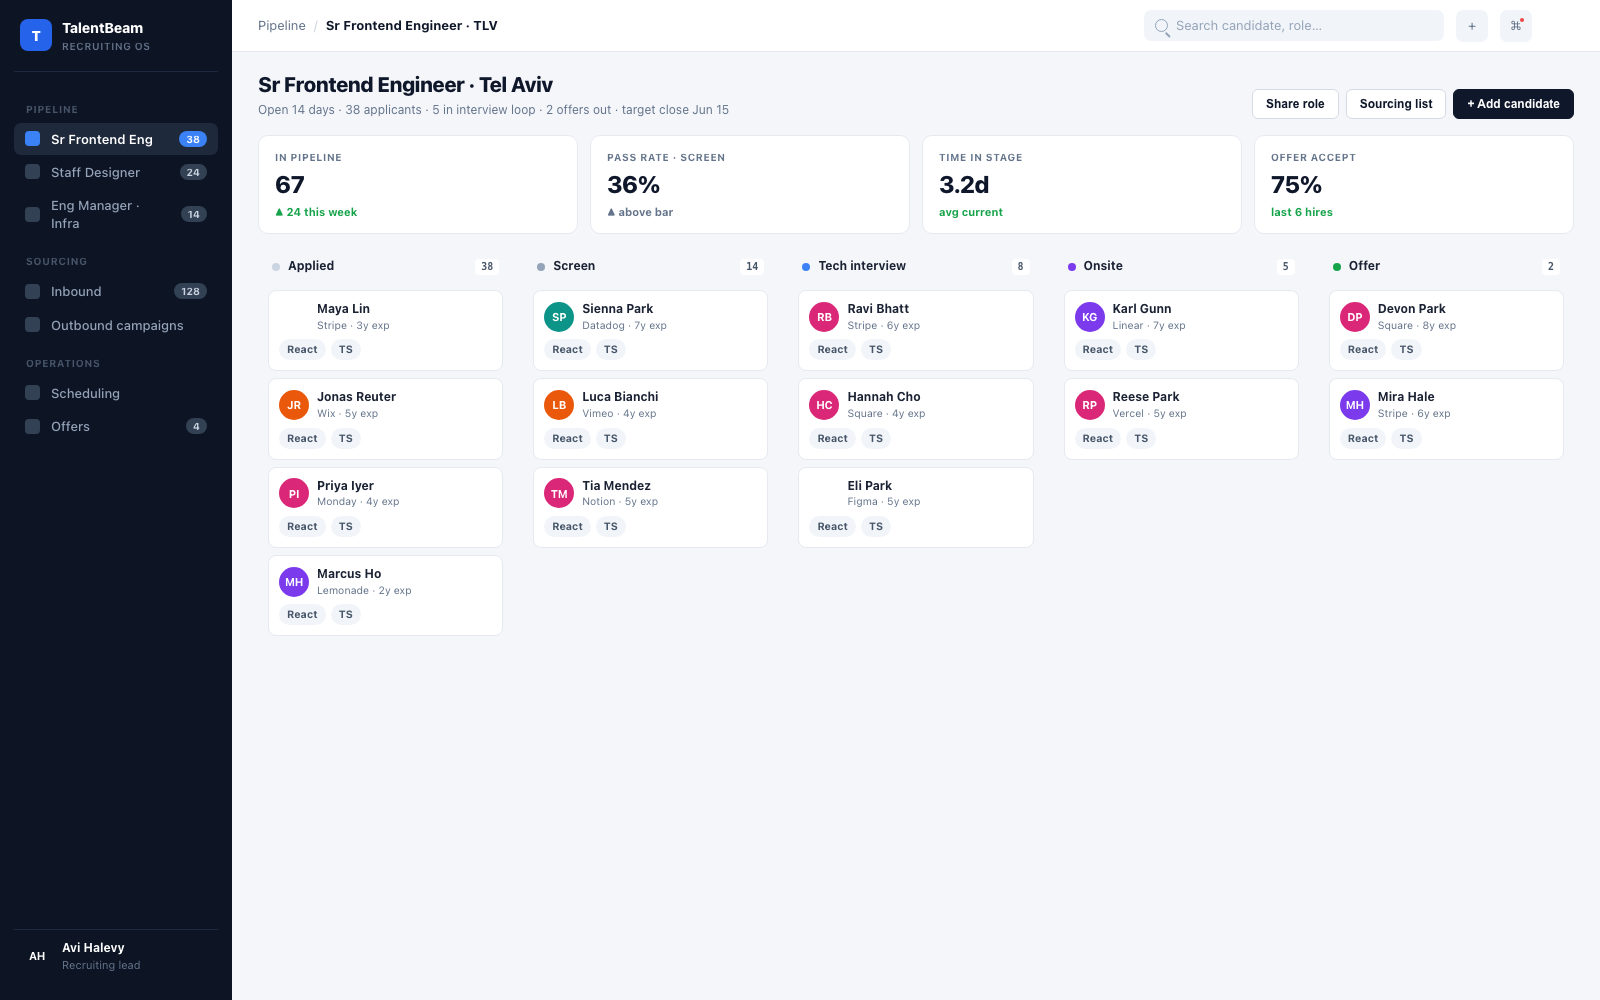Viewport: 1600px width, 1000px height.
Task: Click the Tech interview column header
Action: [915, 266]
